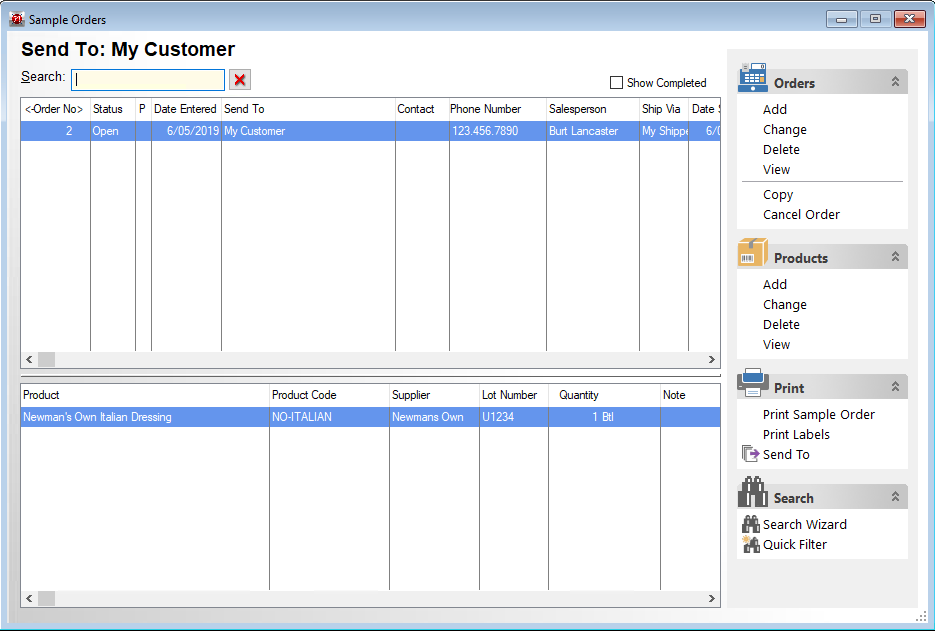Click Add under Orders
This screenshot has width=935, height=631.
point(775,110)
